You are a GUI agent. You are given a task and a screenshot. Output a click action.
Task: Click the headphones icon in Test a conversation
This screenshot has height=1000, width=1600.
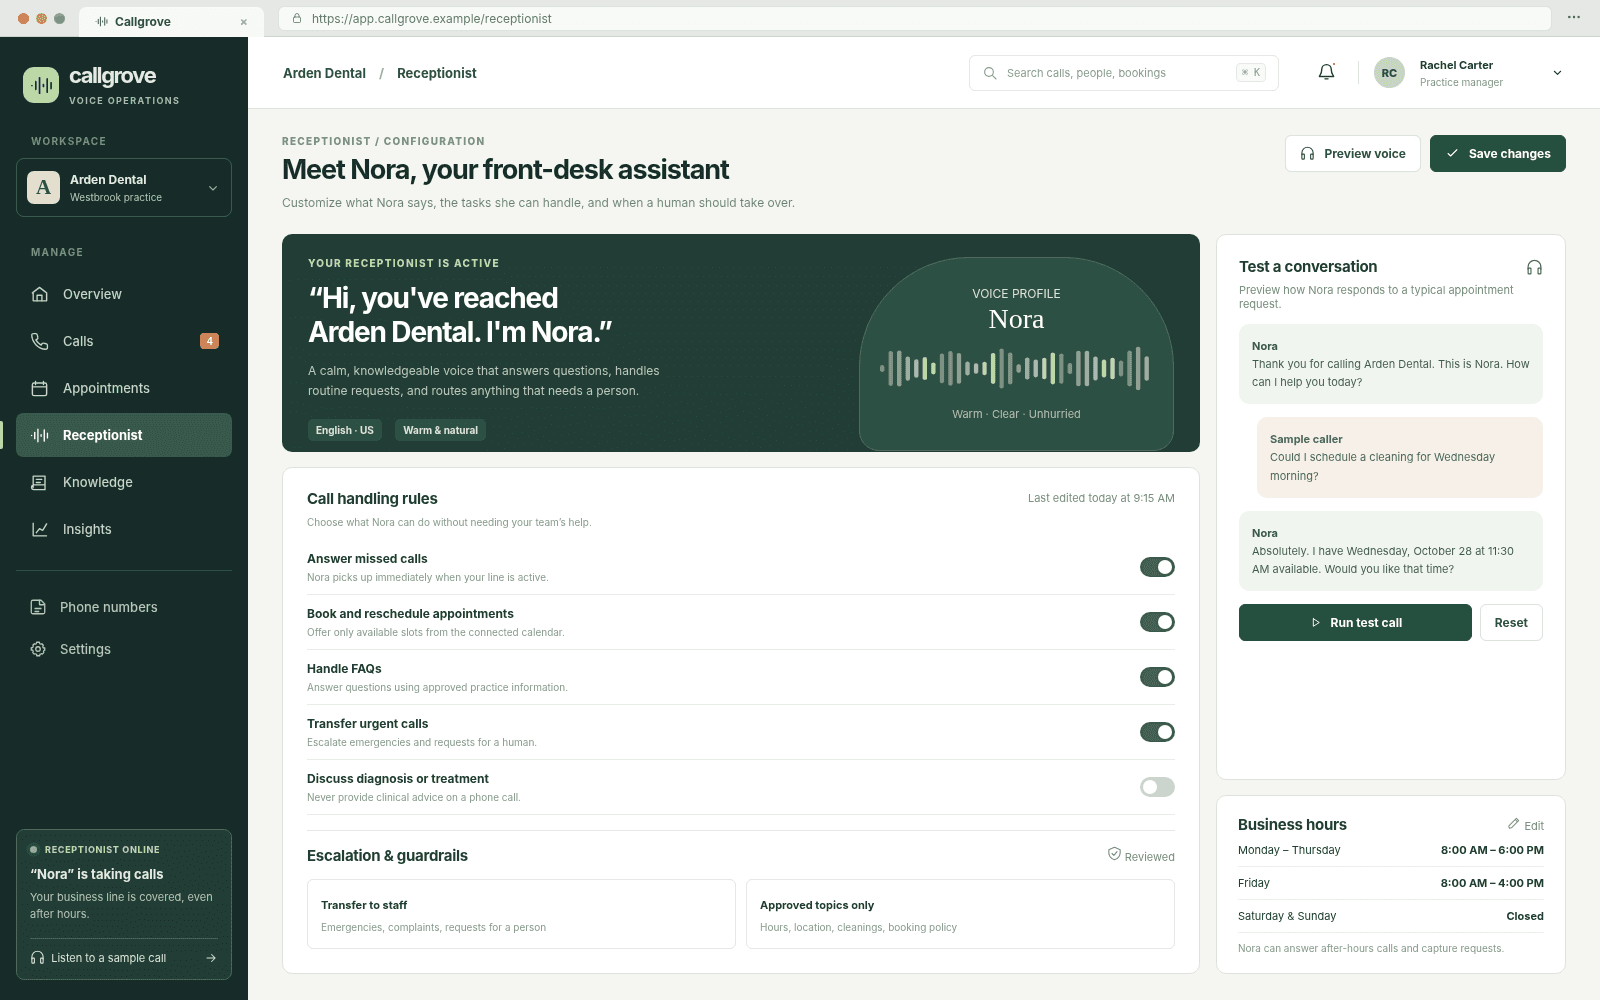1534,267
